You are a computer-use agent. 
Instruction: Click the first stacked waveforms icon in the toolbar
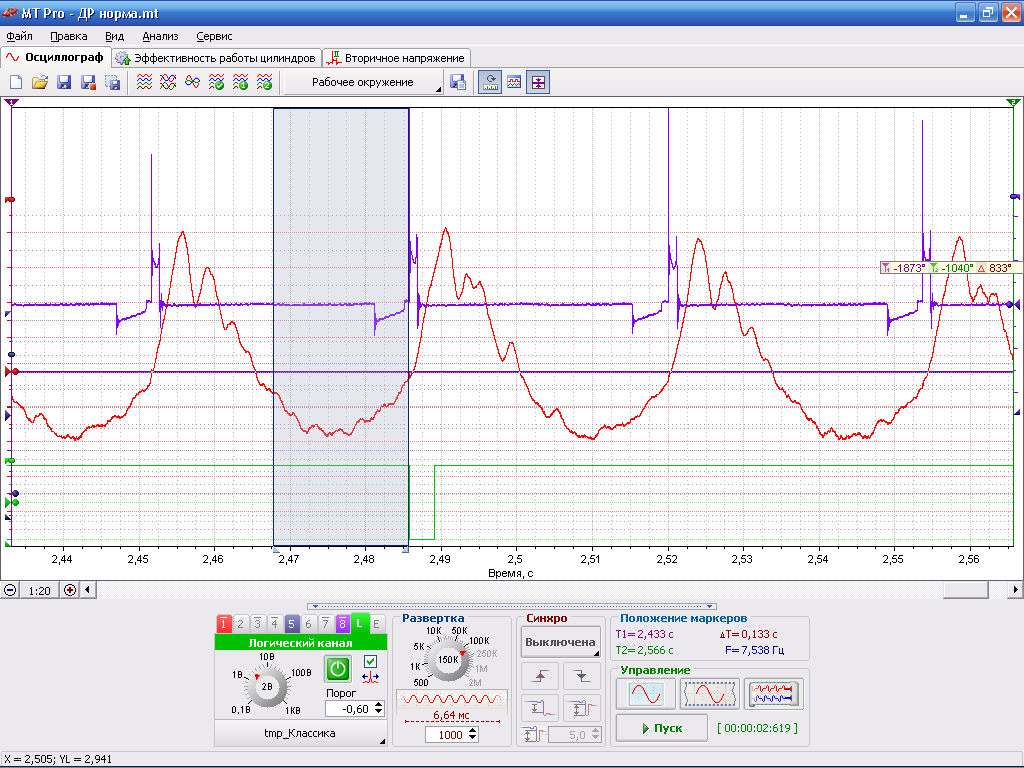click(x=144, y=82)
